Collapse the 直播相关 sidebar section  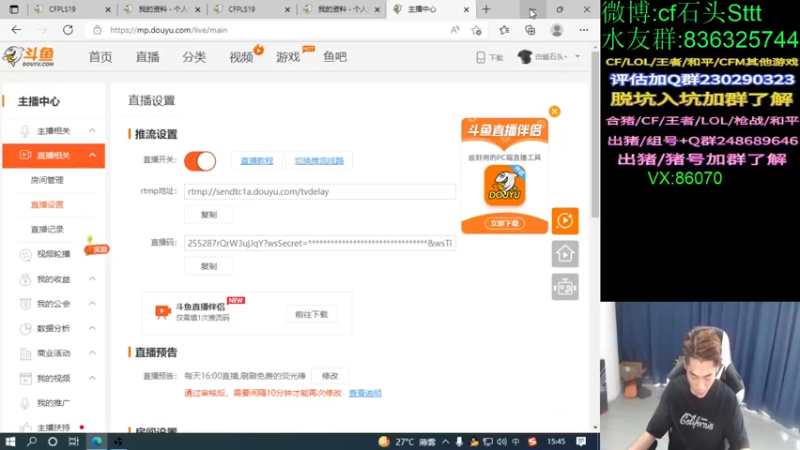pyautogui.click(x=92, y=155)
